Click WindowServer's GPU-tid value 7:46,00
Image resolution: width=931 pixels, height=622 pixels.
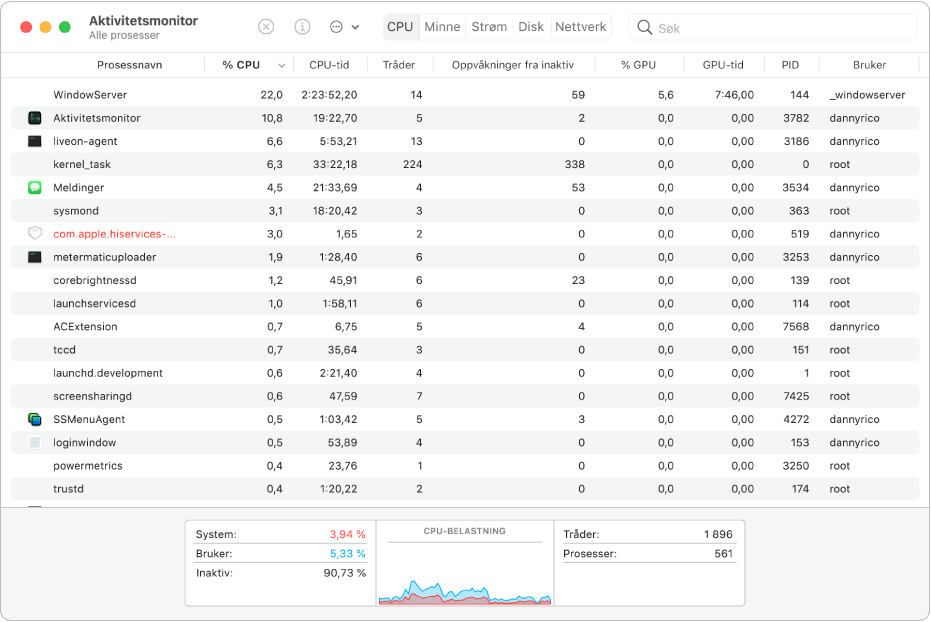tap(734, 95)
